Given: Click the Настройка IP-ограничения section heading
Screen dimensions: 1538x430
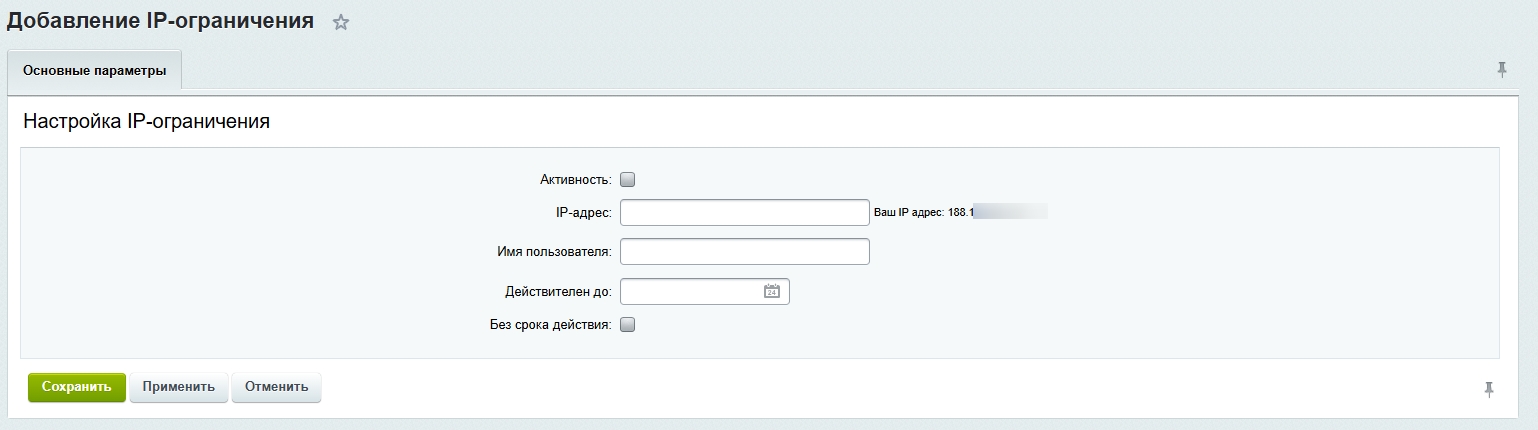Looking at the screenshot, I should (146, 122).
